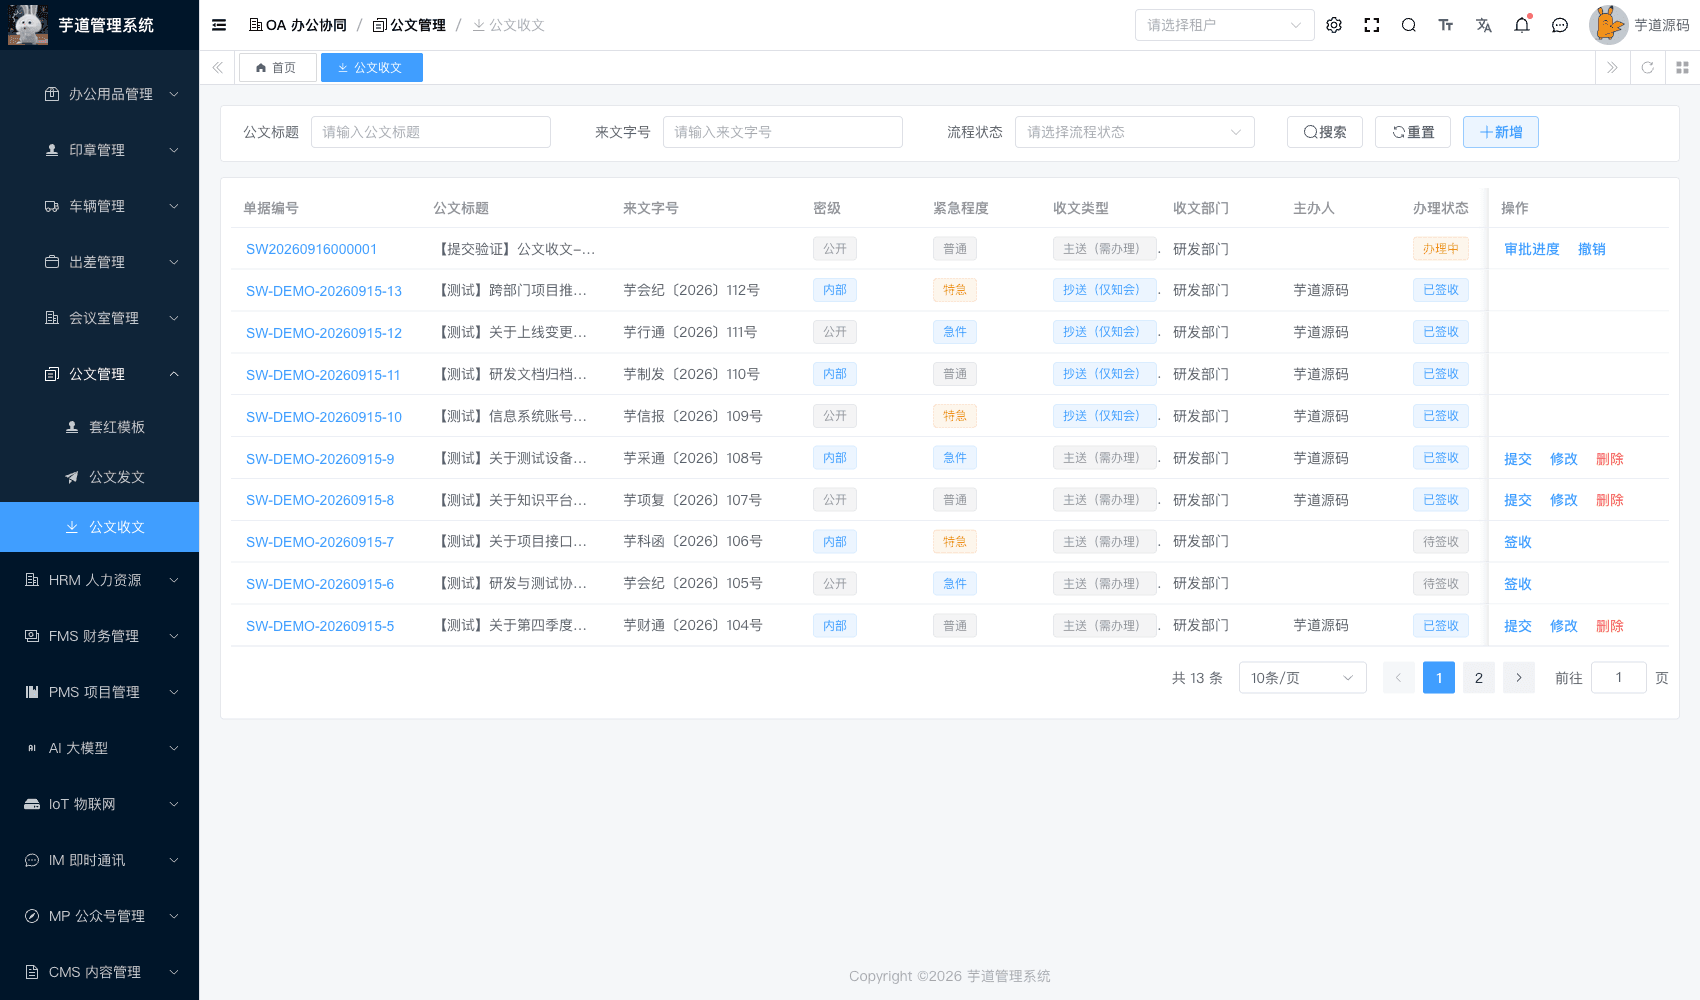Open the chat message icon
The width and height of the screenshot is (1700, 1000).
click(x=1560, y=25)
